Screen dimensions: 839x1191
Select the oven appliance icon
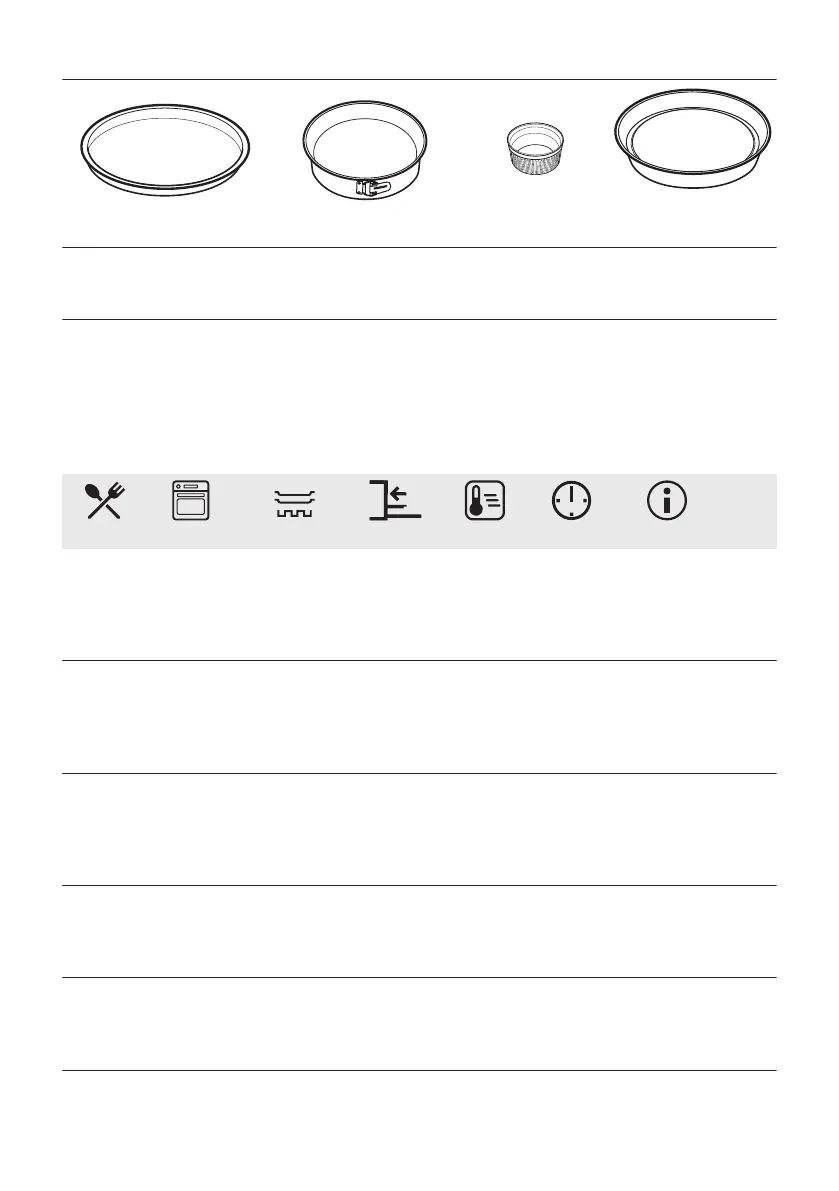pos(191,501)
